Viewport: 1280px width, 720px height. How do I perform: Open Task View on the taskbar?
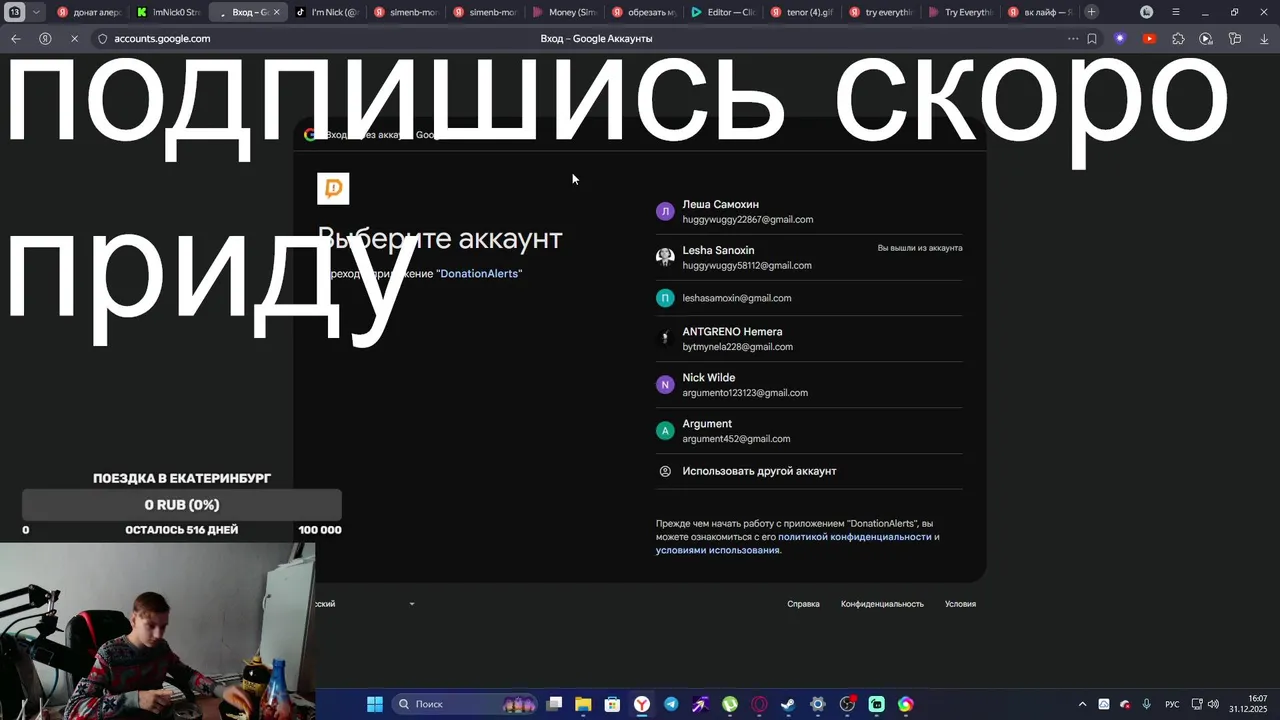555,704
